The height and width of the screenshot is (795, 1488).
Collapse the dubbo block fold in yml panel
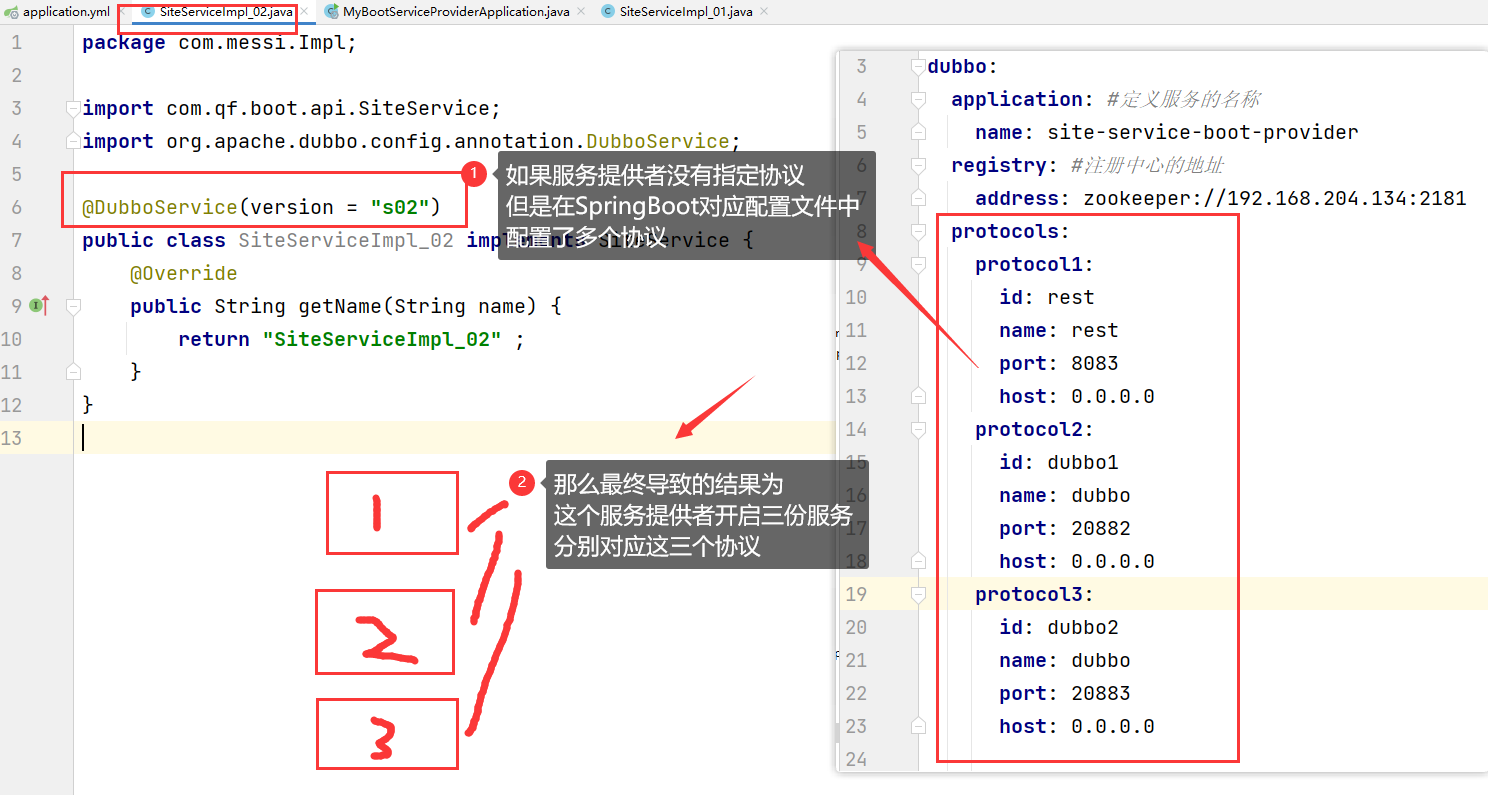tap(918, 66)
